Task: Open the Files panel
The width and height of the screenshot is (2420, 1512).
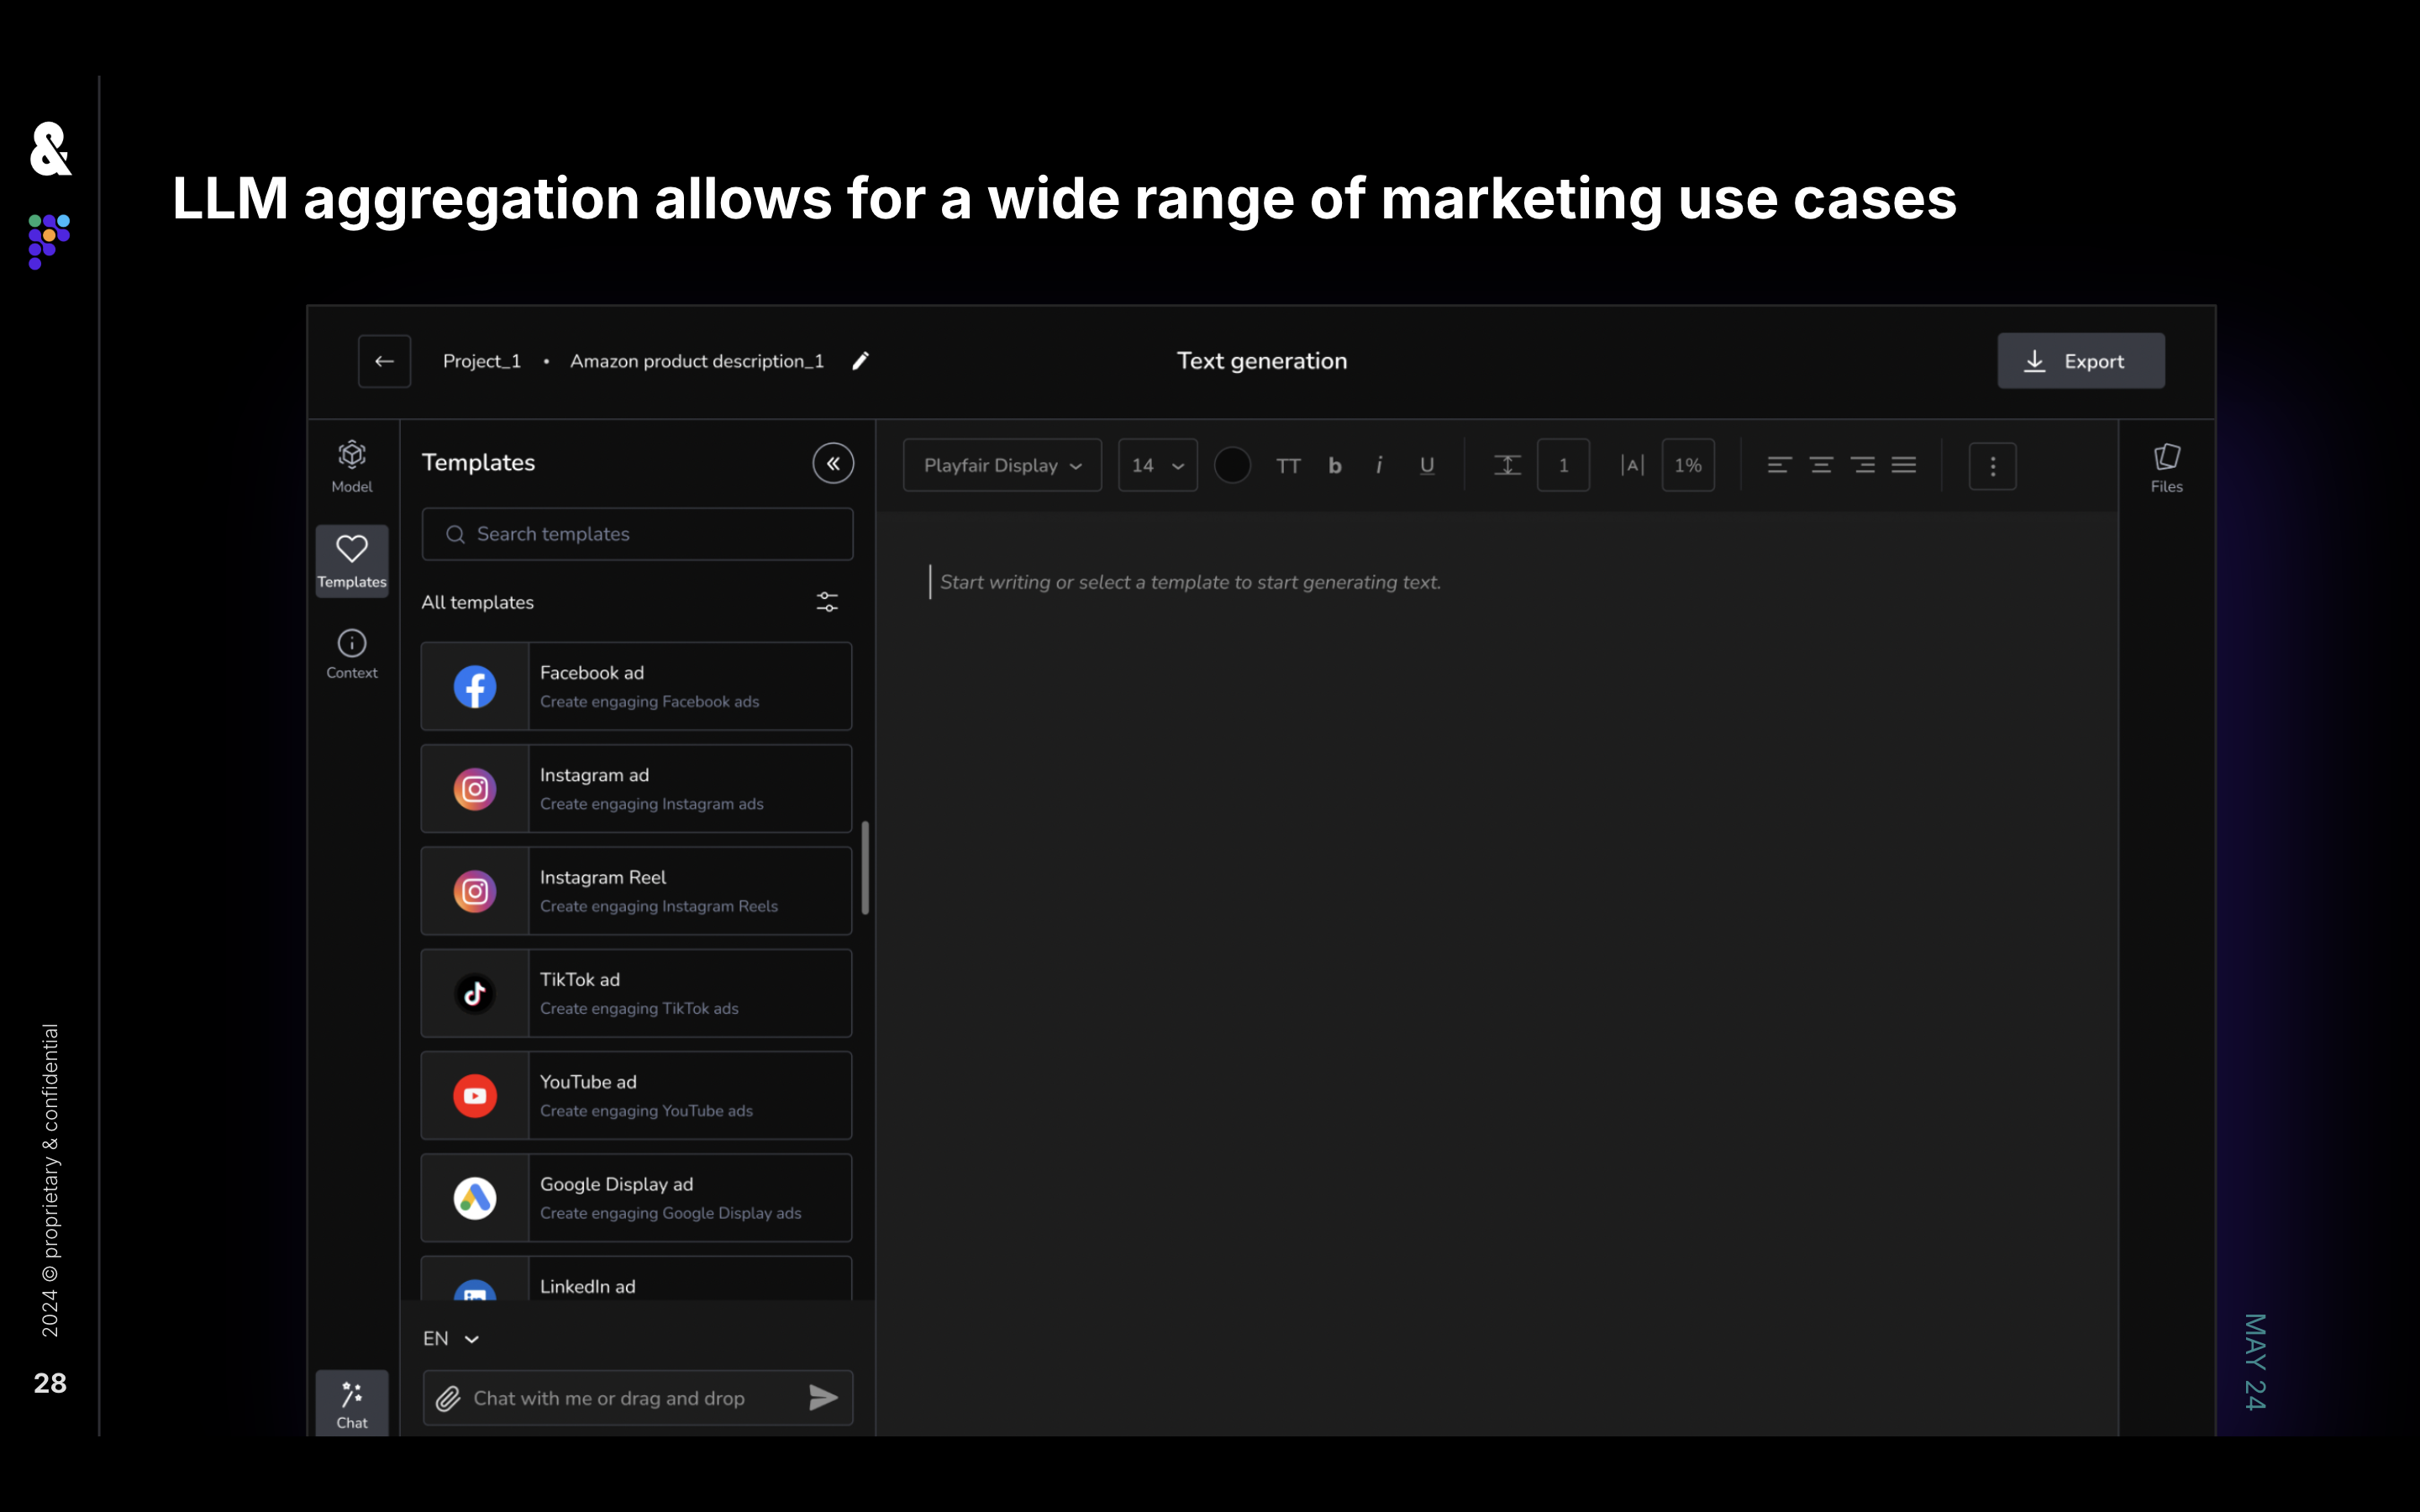Action: 2166,467
